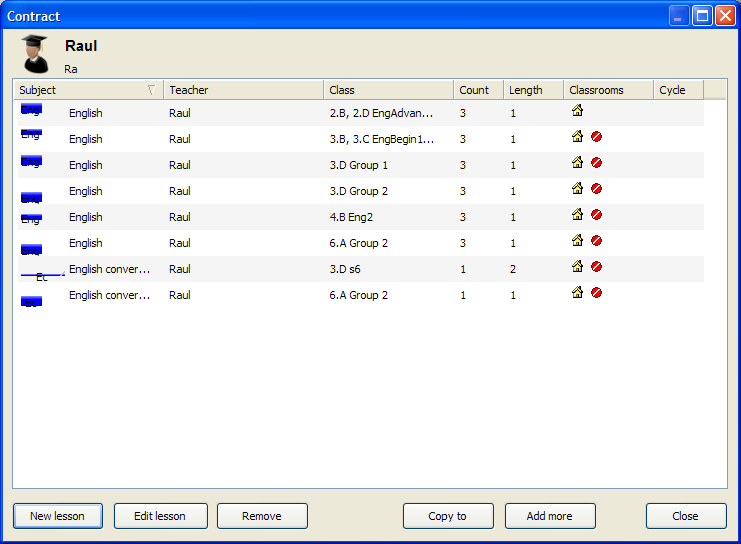Click red prohibited icon in 3.B, 3.C row

pos(596,137)
